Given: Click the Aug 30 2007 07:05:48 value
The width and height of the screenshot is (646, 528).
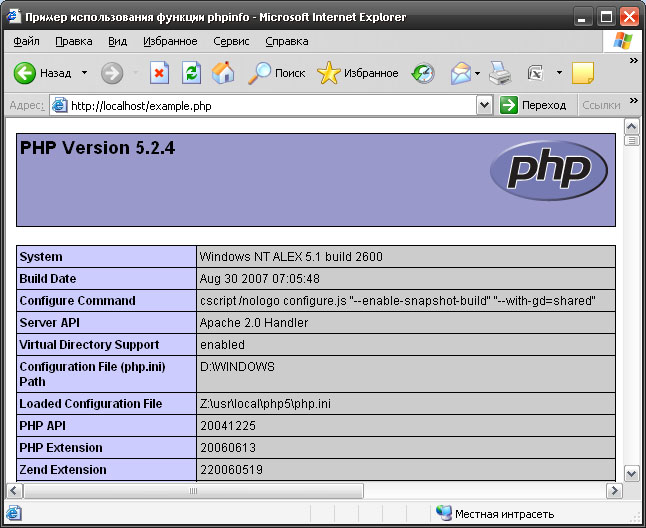Looking at the screenshot, I should tap(260, 279).
